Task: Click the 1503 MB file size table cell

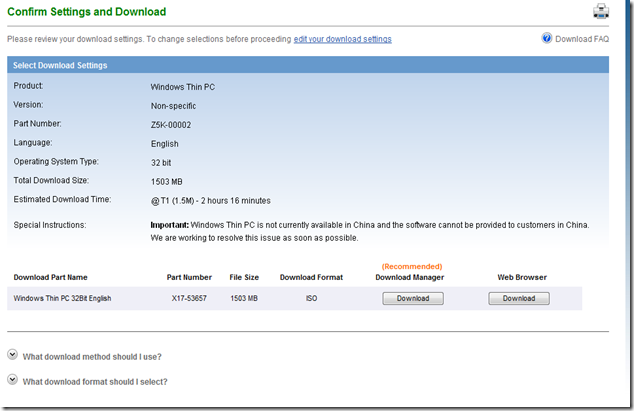Action: tap(244, 298)
